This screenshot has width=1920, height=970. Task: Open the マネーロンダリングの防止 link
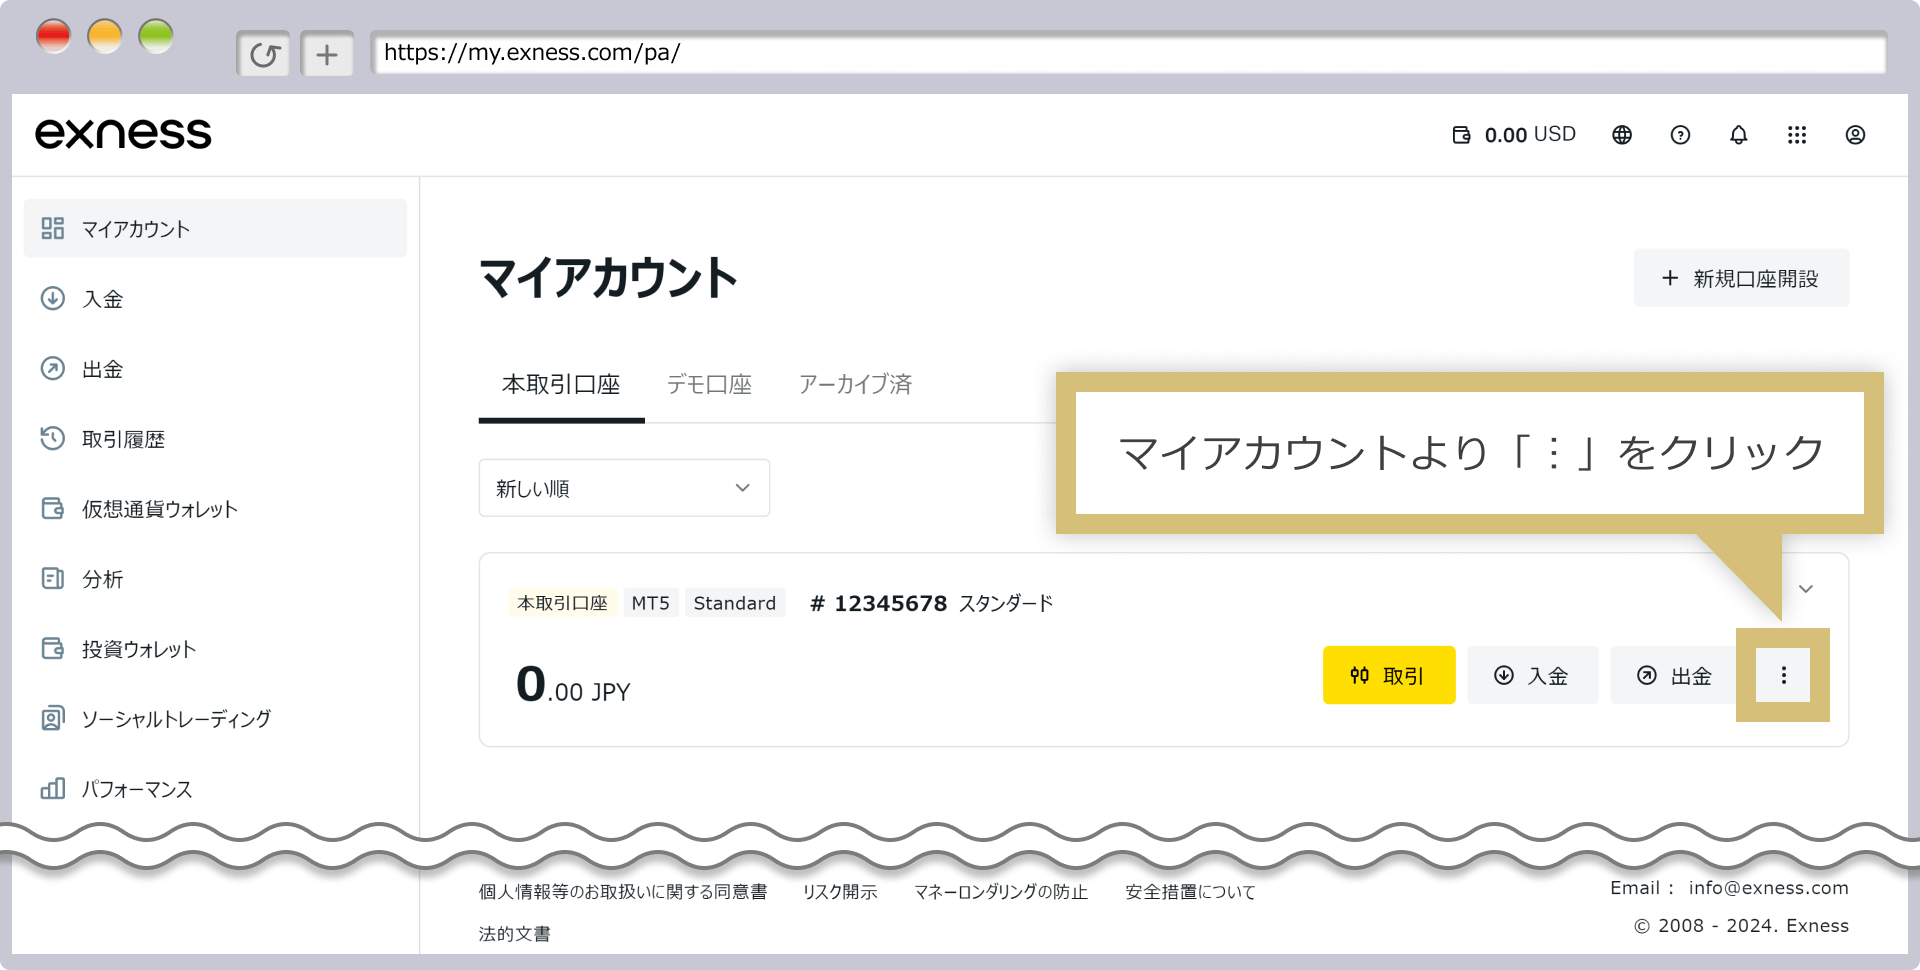click(x=1001, y=891)
